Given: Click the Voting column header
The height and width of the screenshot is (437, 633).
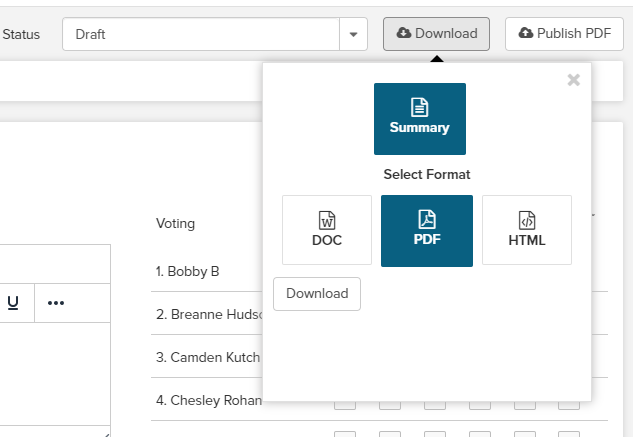Looking at the screenshot, I should (175, 223).
